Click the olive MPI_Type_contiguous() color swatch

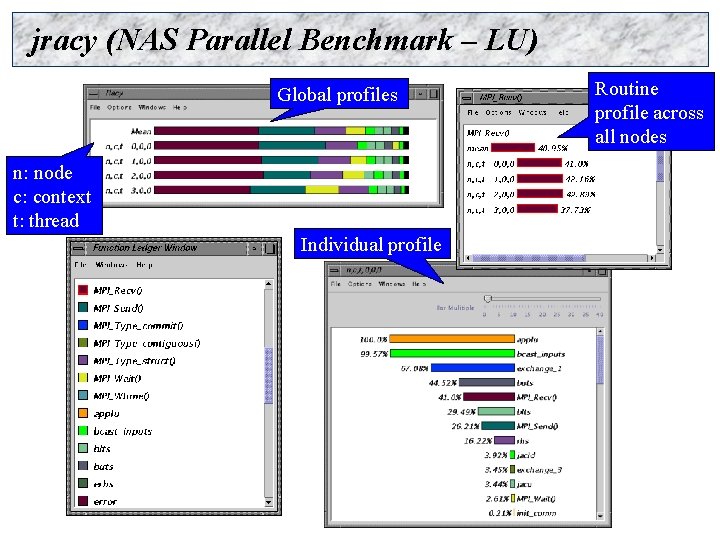coord(83,343)
